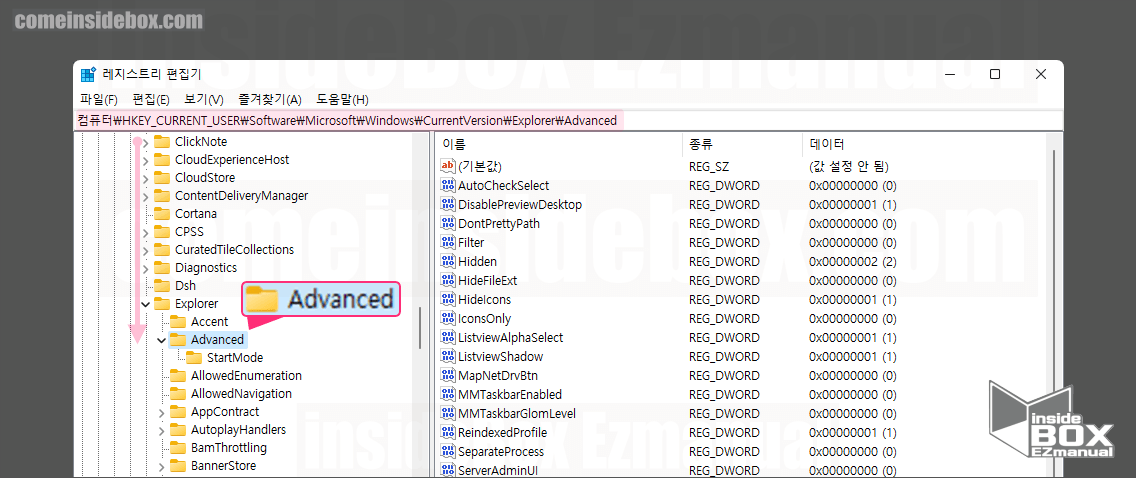Click the tree pane vertical scrollbar thumb
1136x478 pixels.
tap(420, 328)
